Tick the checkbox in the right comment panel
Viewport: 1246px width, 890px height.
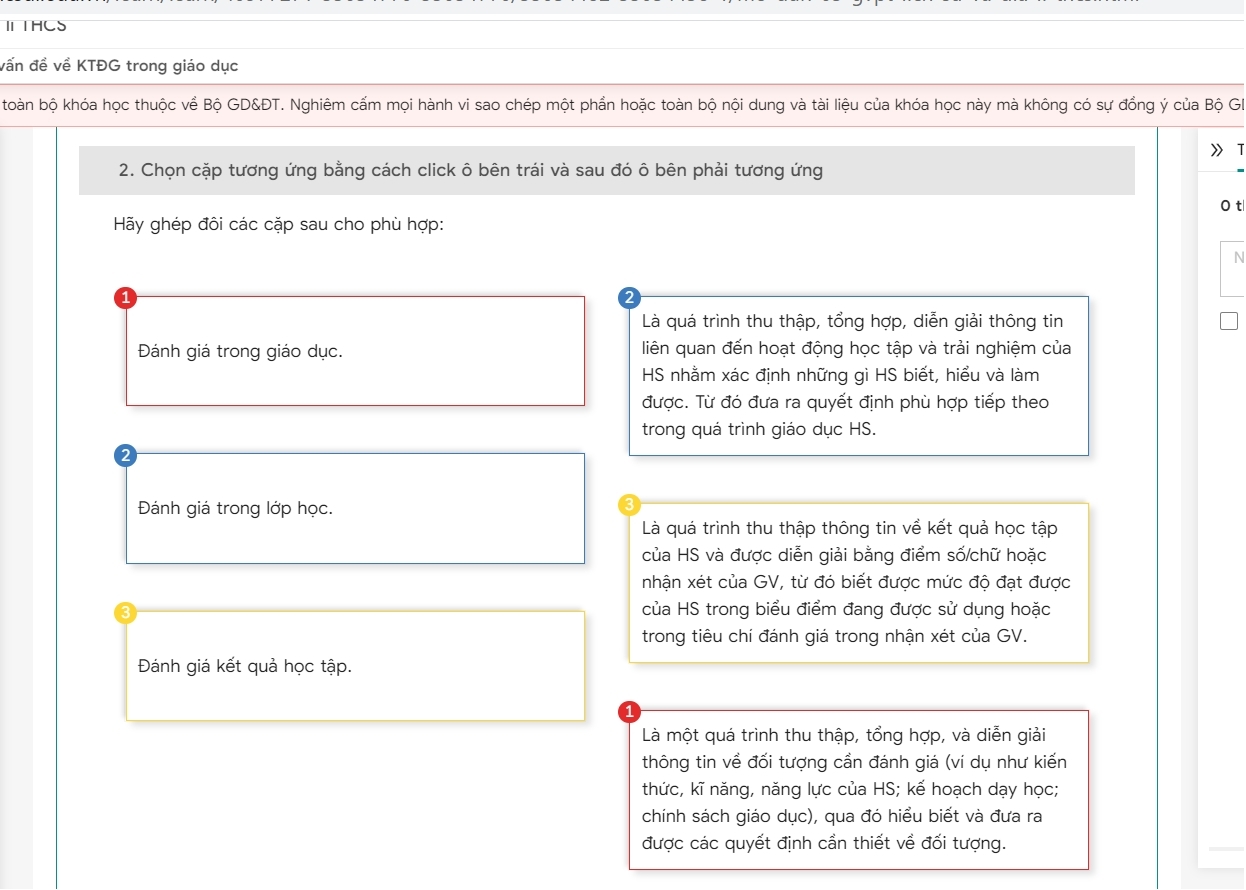pos(1228,321)
